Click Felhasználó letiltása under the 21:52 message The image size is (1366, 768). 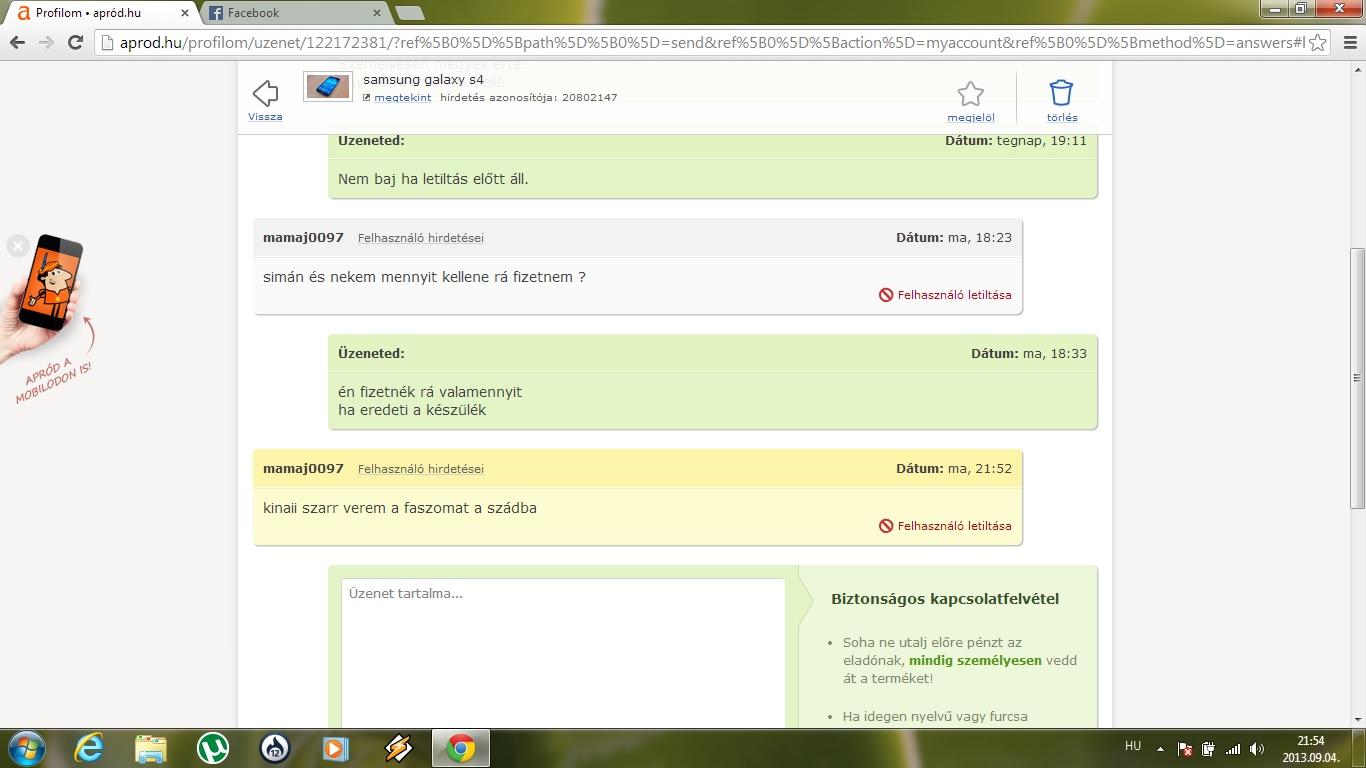[x=945, y=526]
